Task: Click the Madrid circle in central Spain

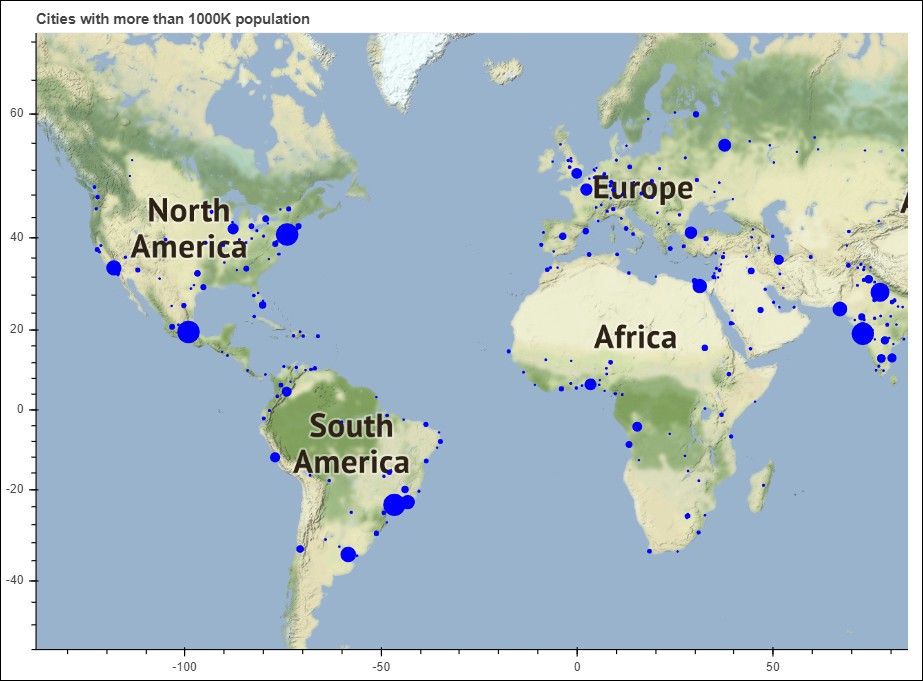Action: (562, 236)
